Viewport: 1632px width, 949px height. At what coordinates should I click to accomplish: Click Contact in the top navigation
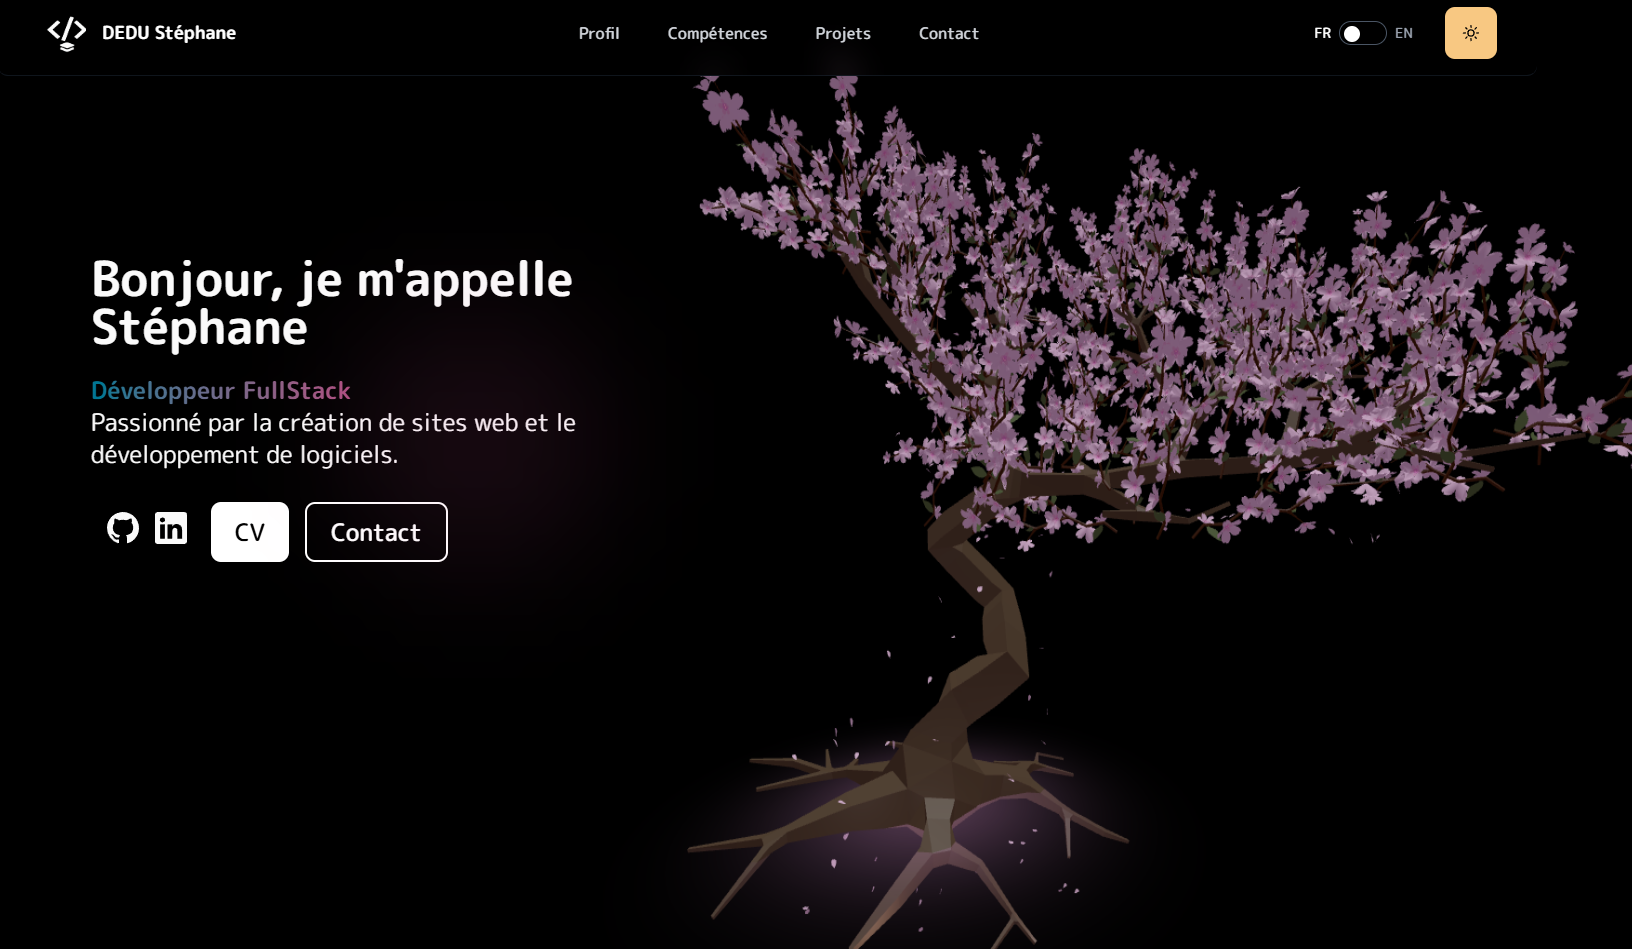(948, 34)
